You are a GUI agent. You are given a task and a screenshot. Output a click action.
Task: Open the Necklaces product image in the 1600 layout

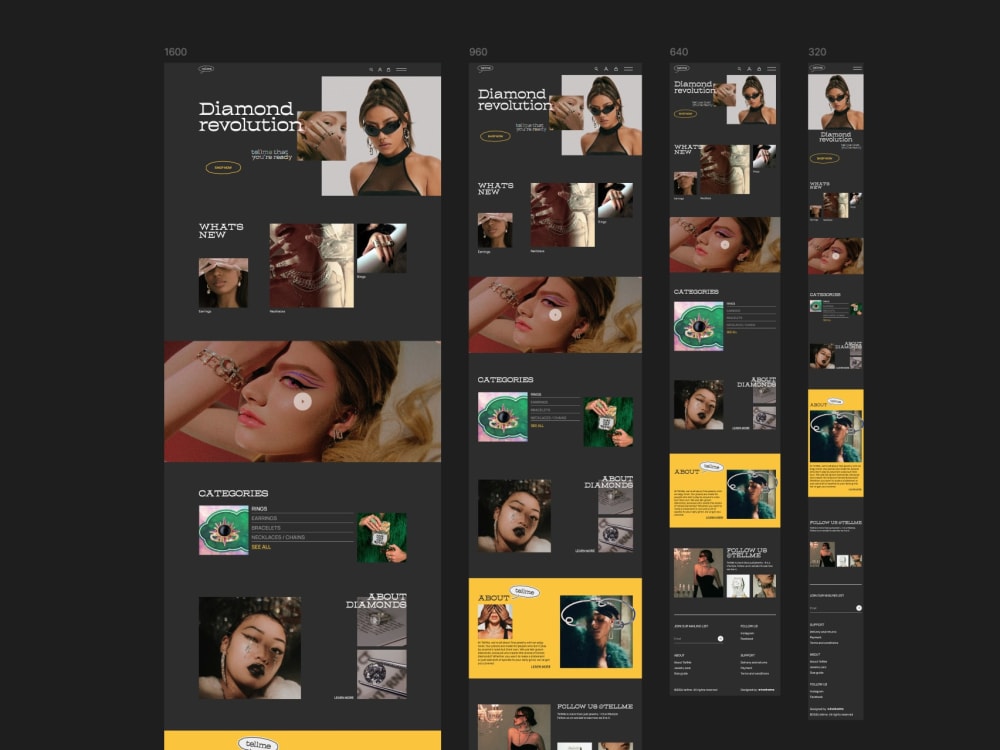coord(312,265)
